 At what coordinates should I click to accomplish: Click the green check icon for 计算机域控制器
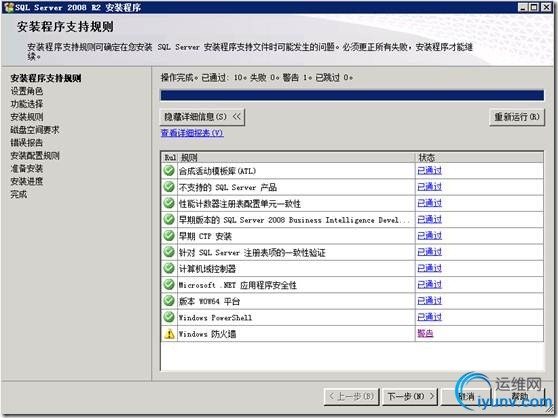coord(169,268)
